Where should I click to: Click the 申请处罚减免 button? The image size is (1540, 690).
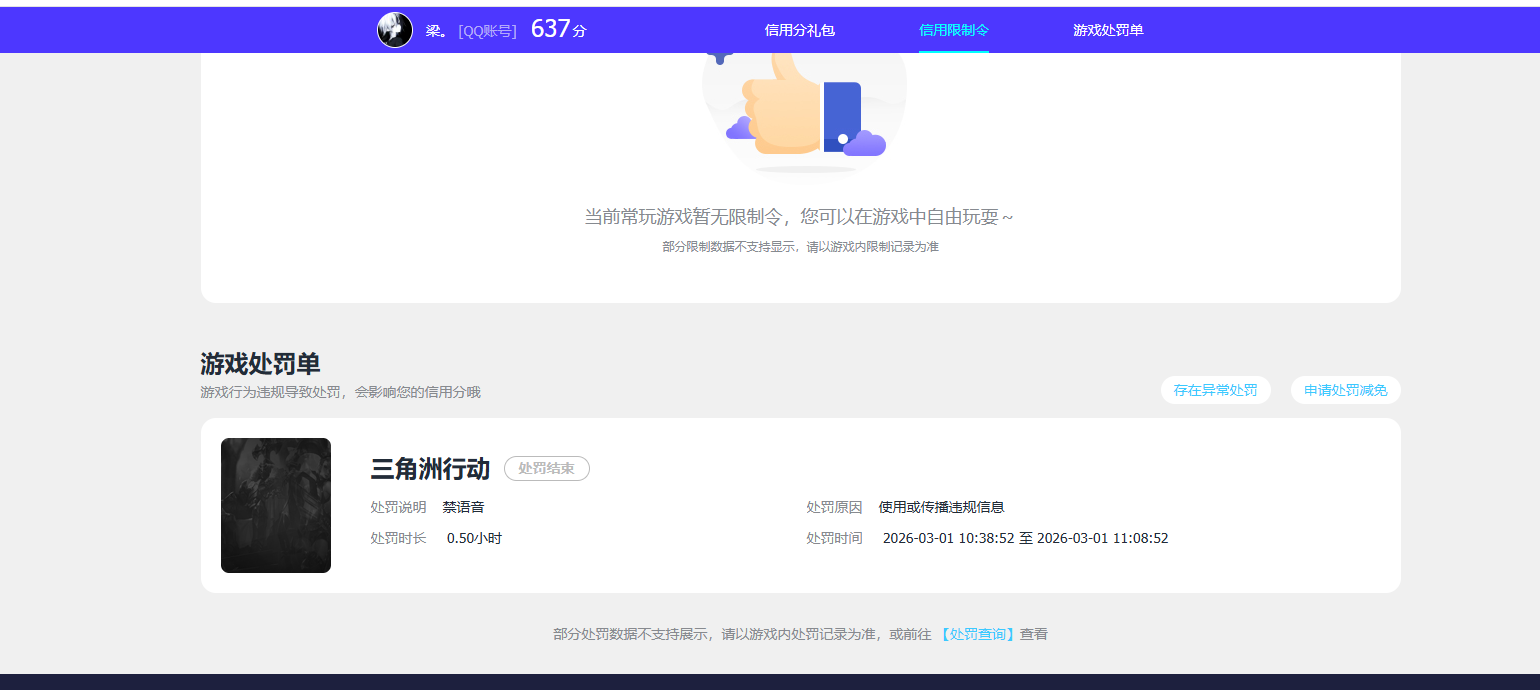(x=1345, y=390)
